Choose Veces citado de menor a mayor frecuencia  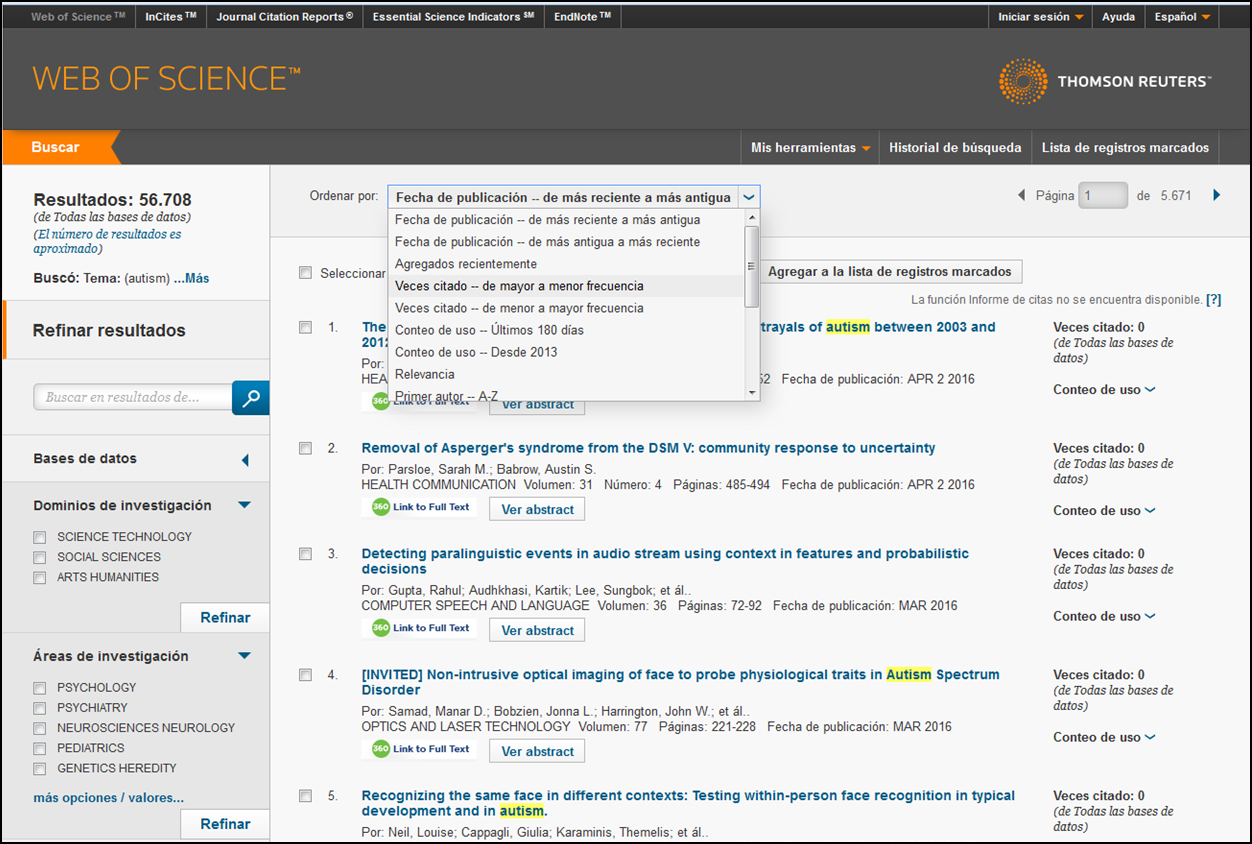(568, 308)
